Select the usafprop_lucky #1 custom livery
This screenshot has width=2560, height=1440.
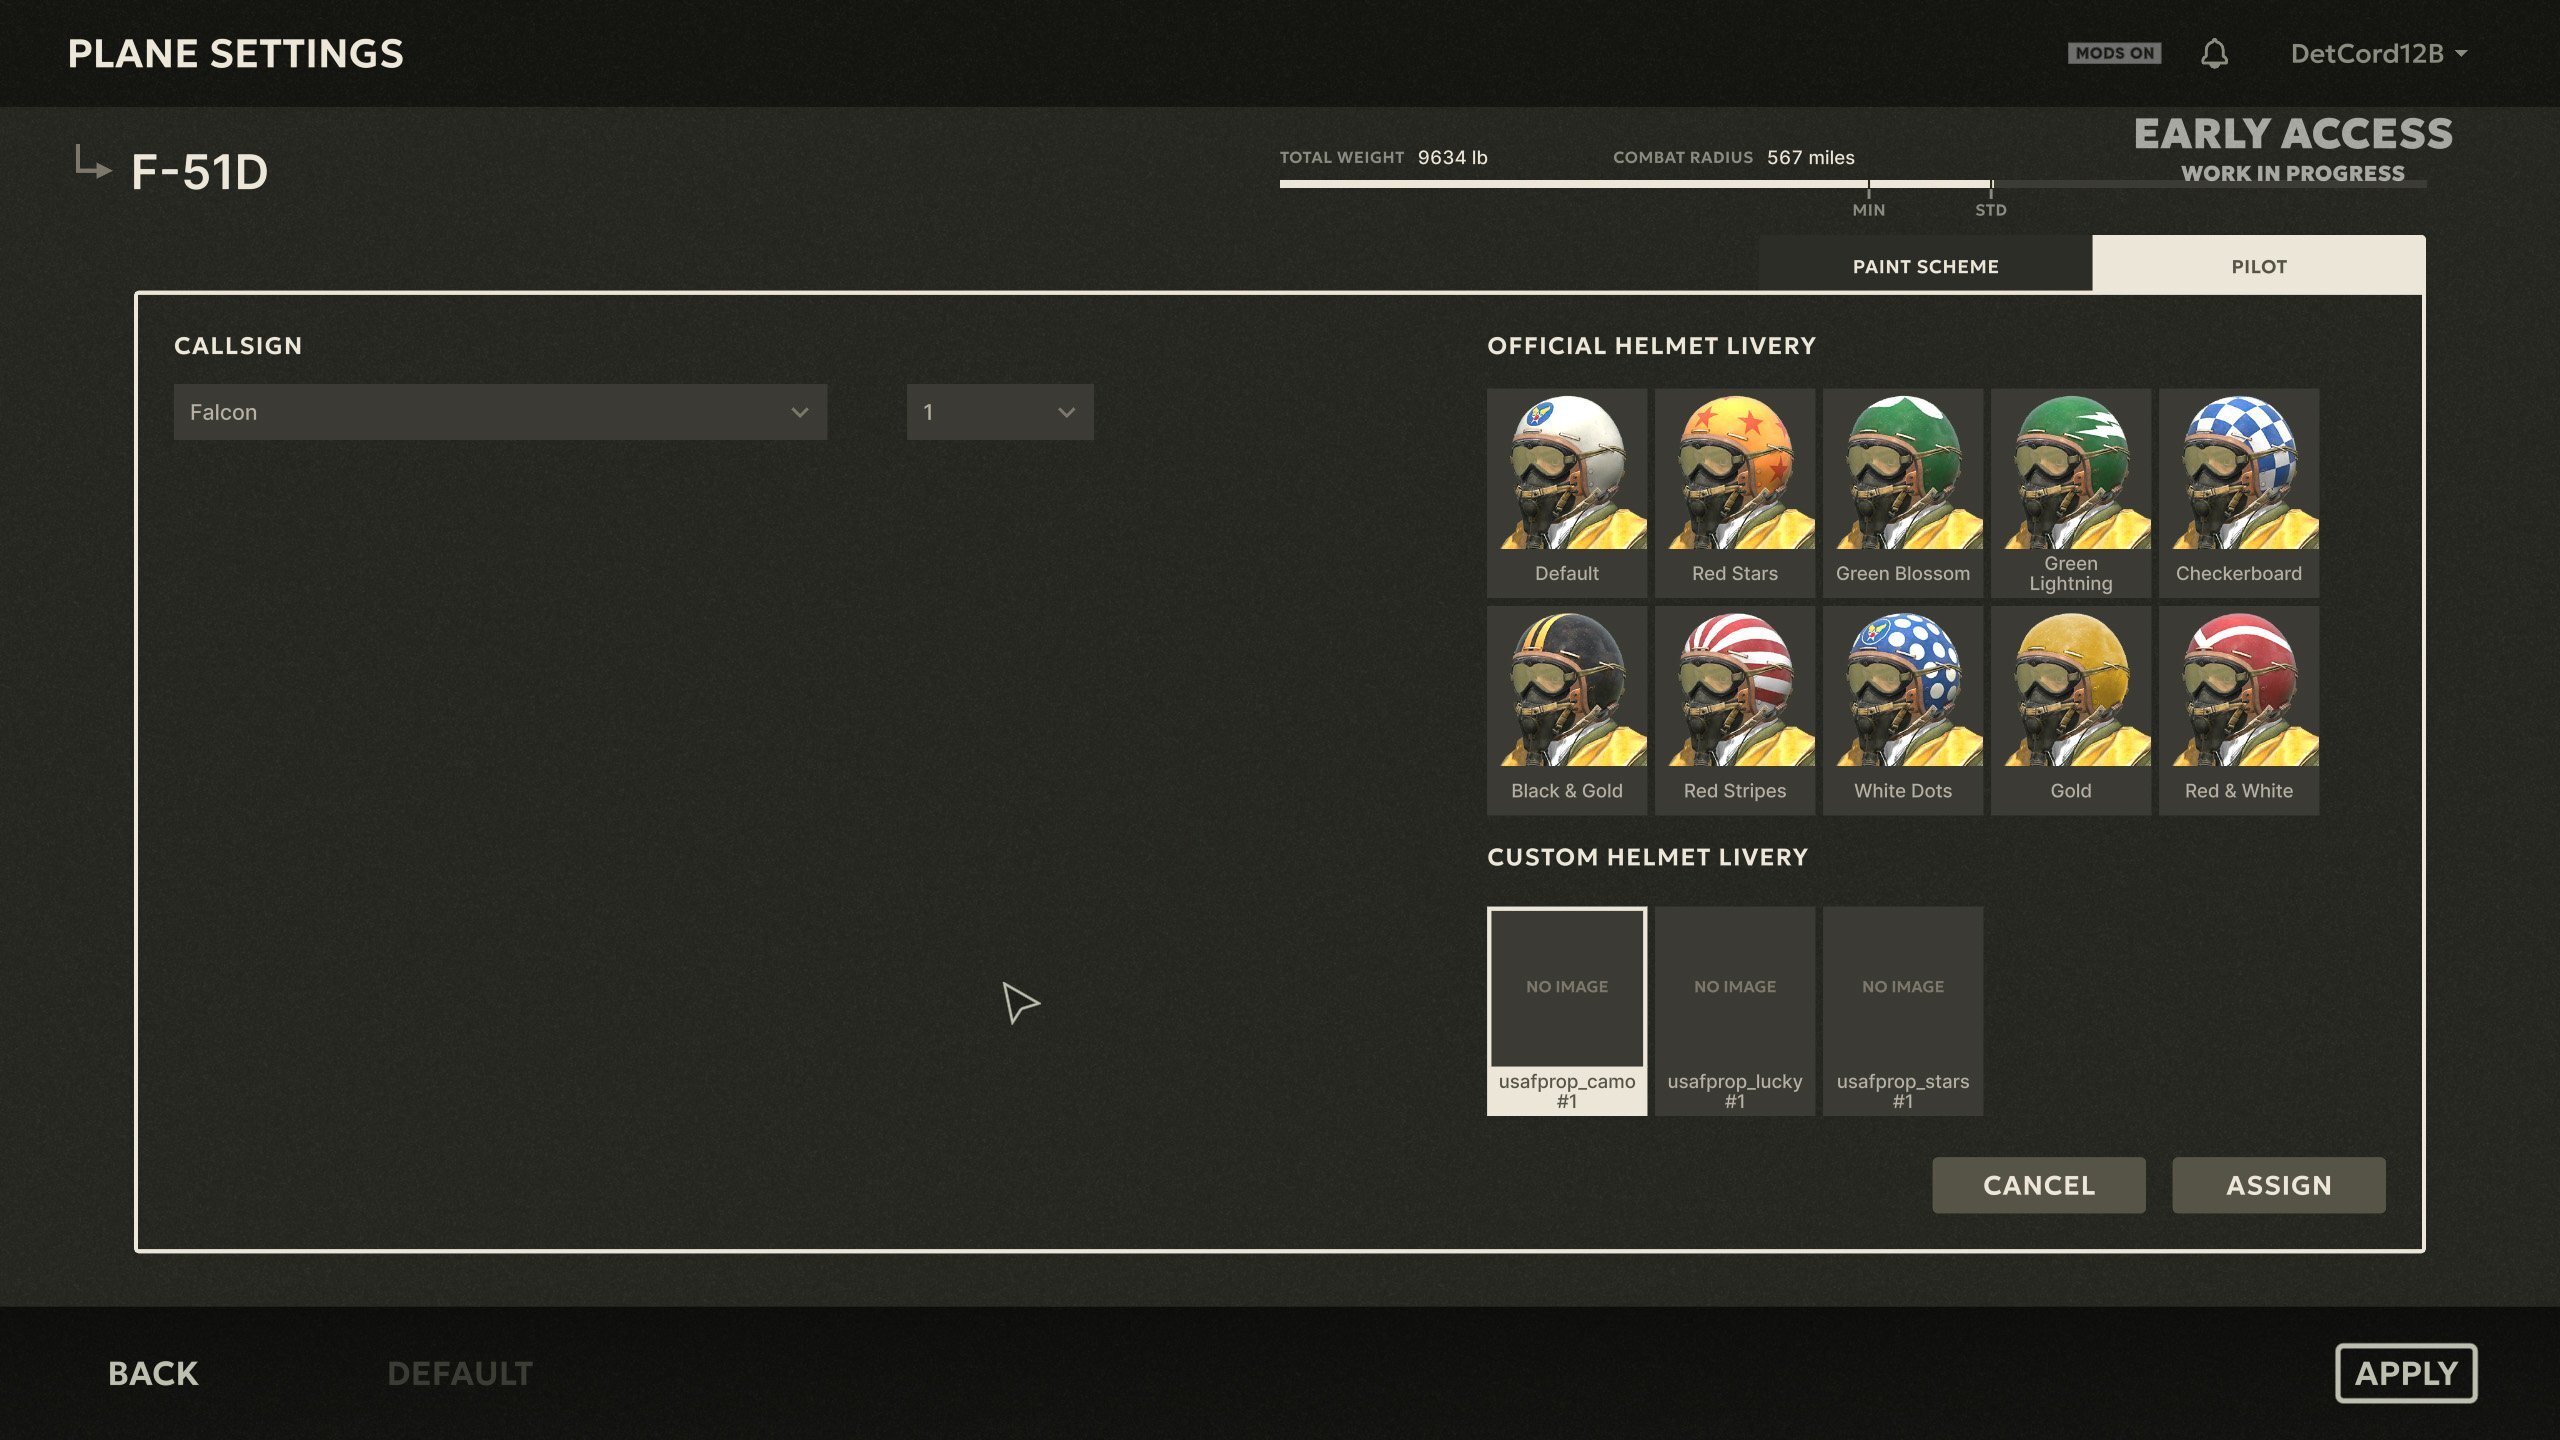tap(1734, 1011)
